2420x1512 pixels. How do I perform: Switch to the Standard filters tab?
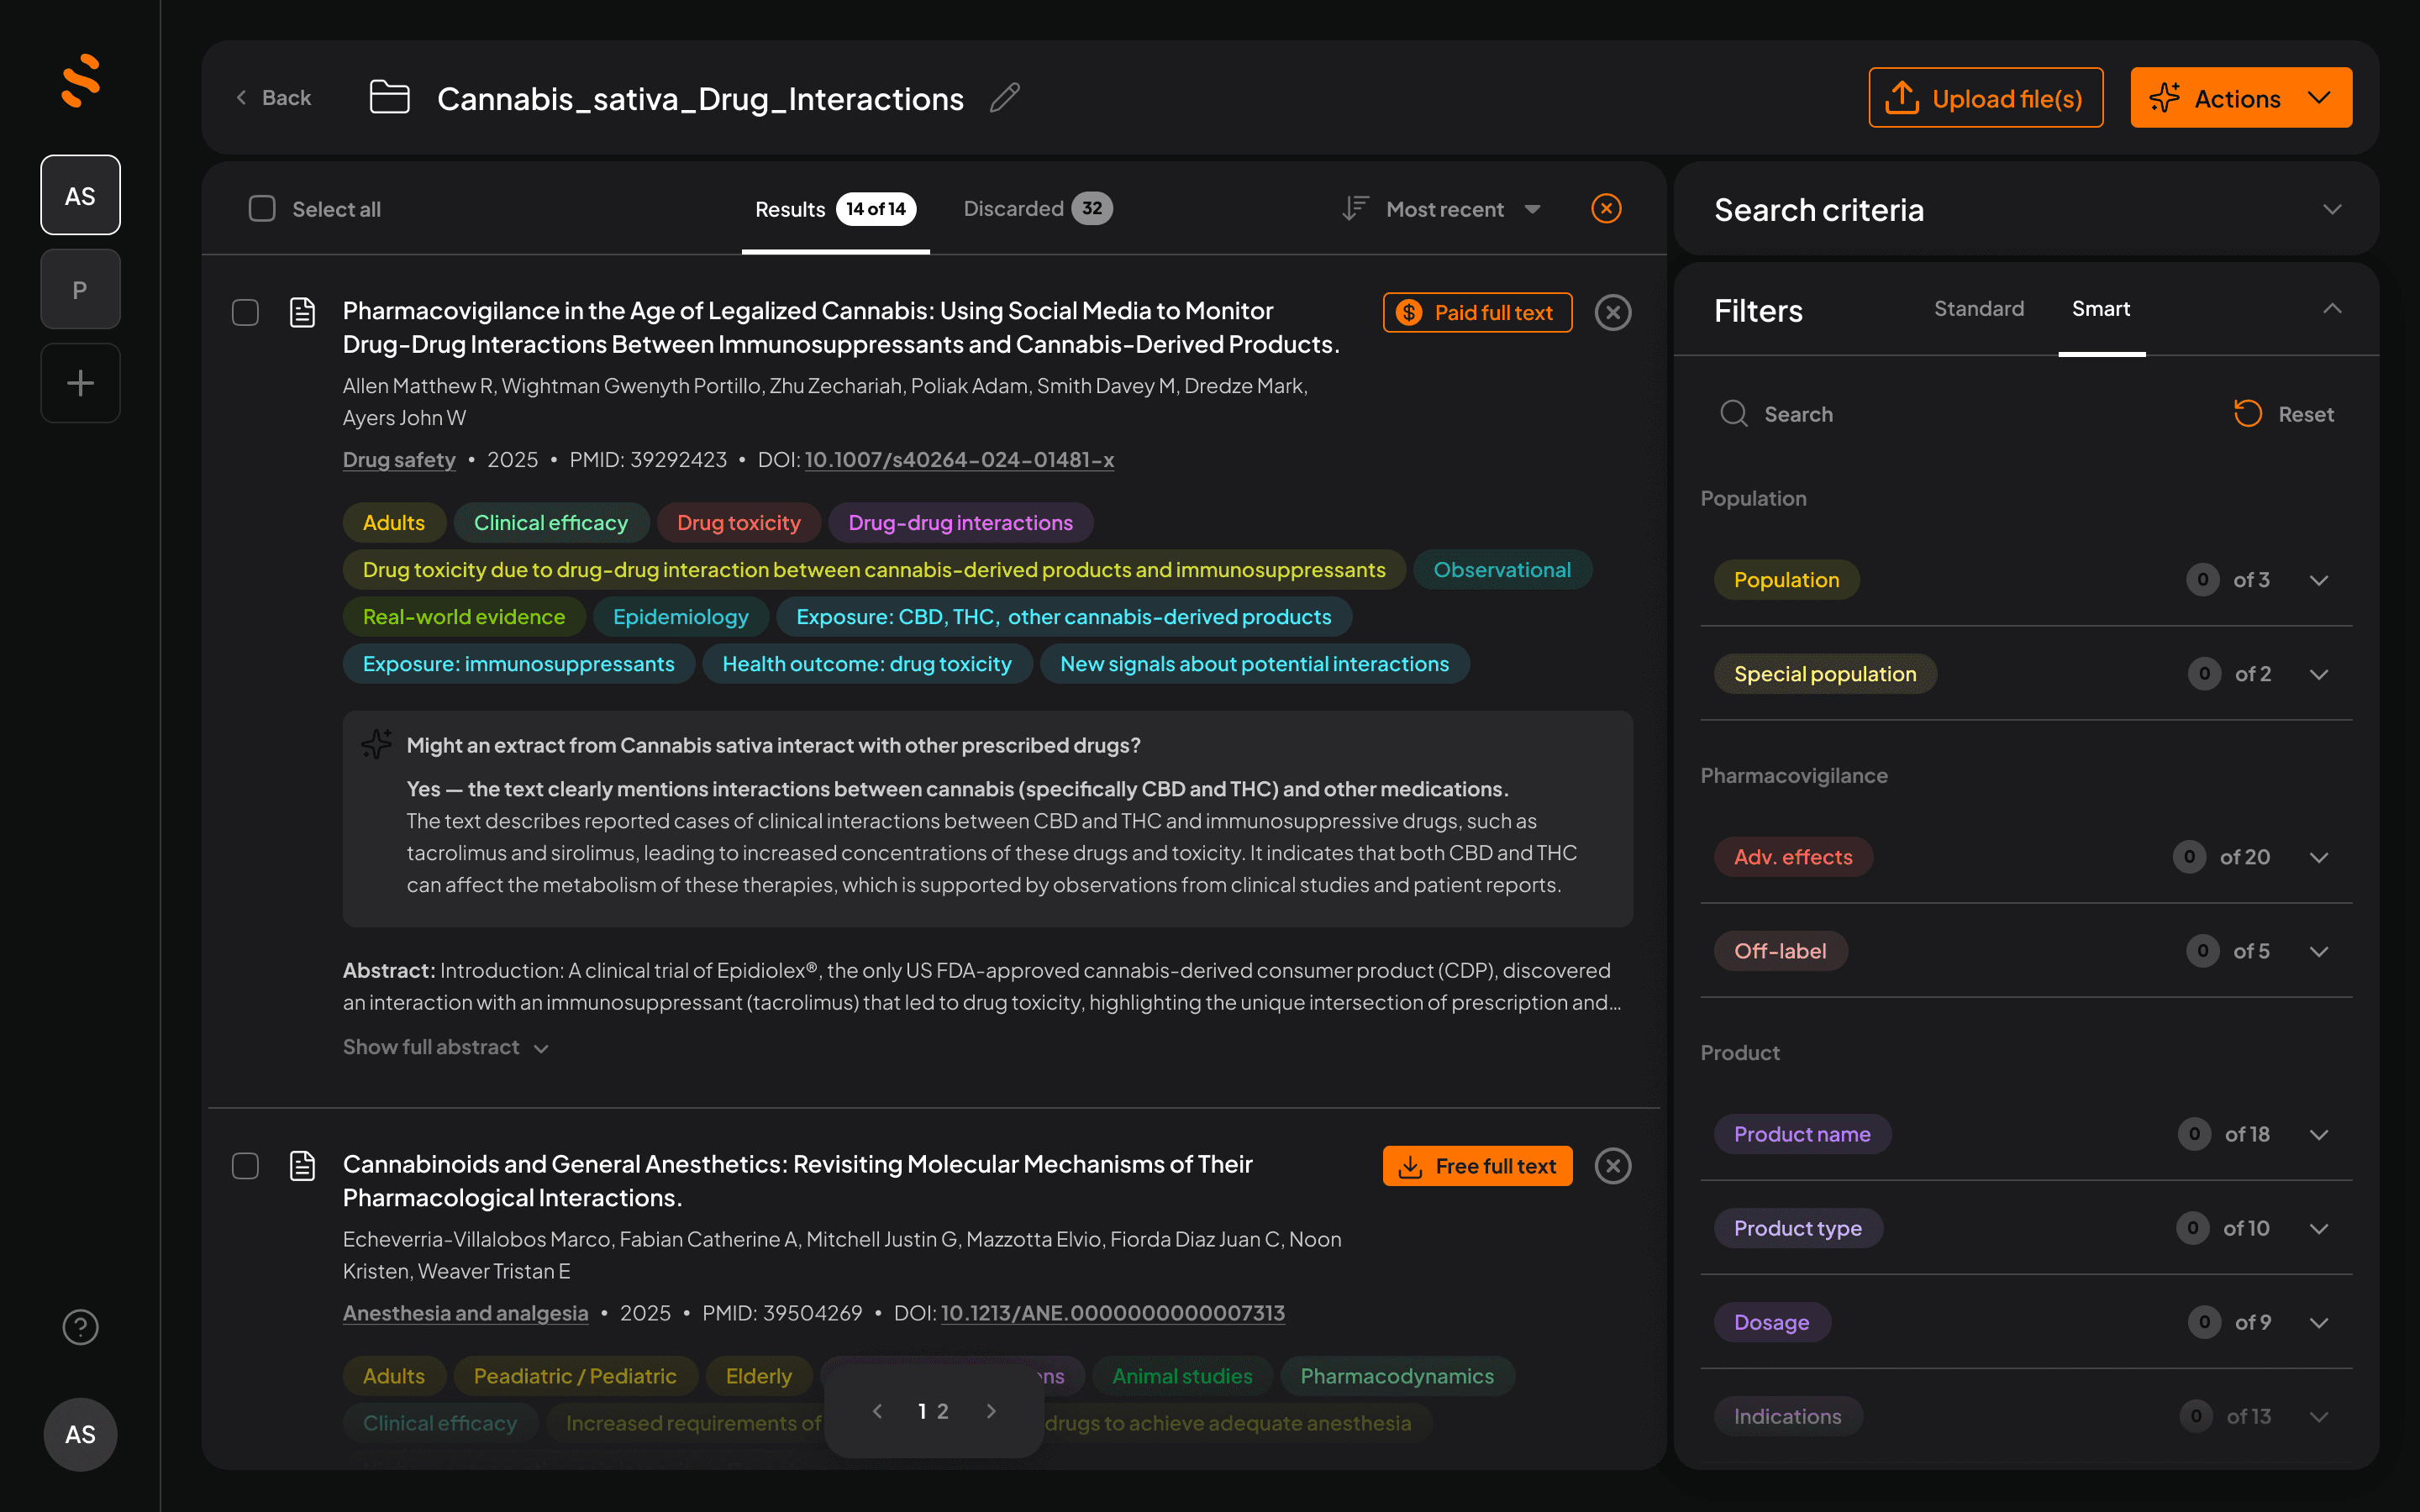(x=1978, y=309)
